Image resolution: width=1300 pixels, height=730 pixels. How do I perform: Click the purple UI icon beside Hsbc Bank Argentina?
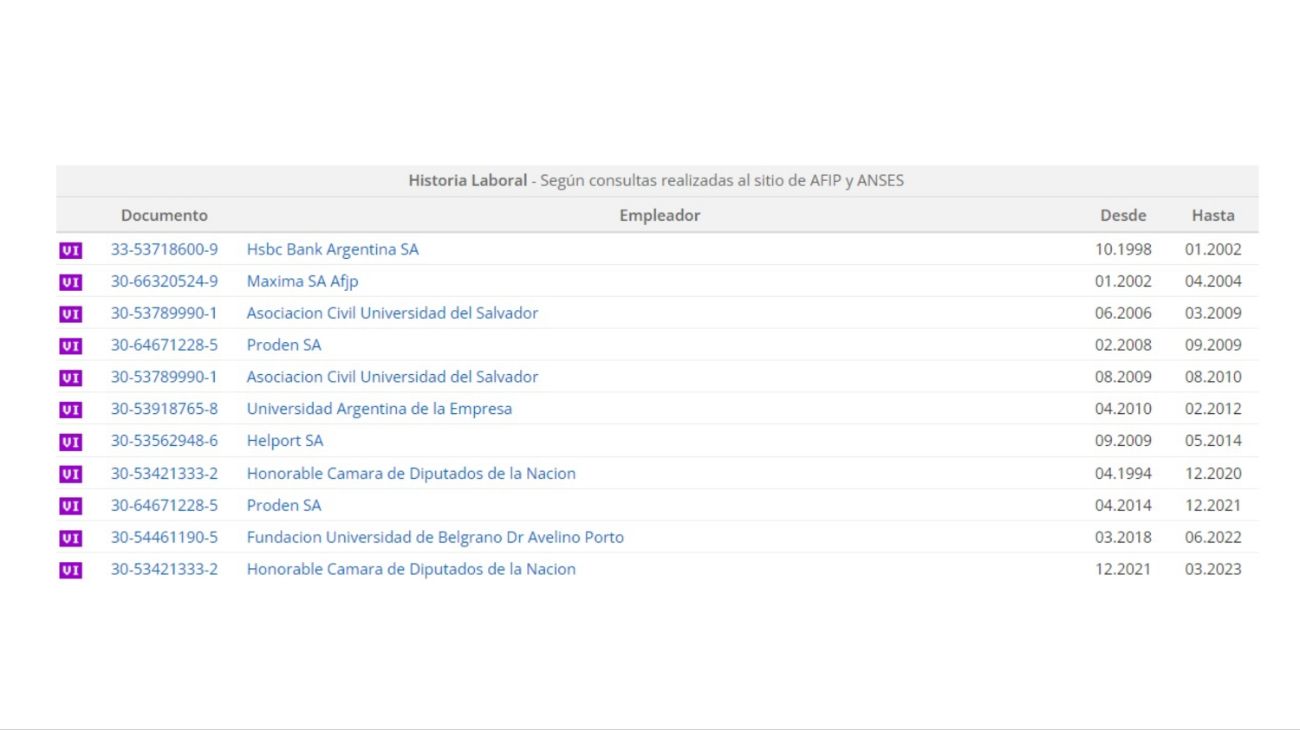[70, 250]
